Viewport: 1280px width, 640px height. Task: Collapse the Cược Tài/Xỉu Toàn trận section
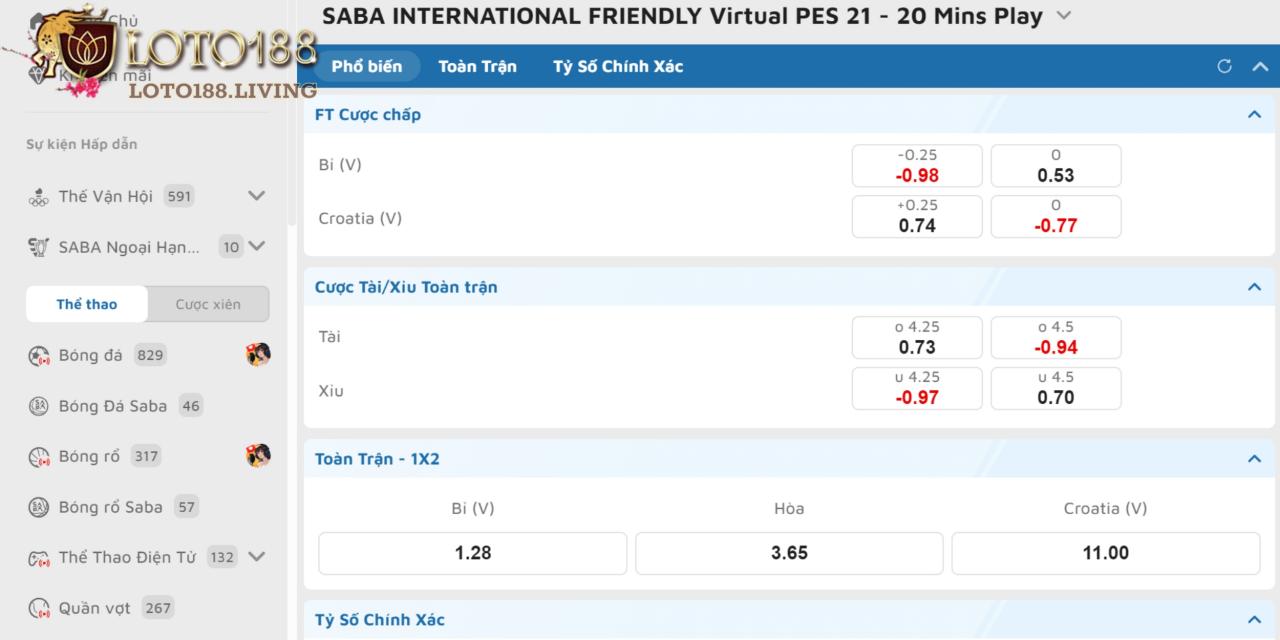click(x=1254, y=287)
